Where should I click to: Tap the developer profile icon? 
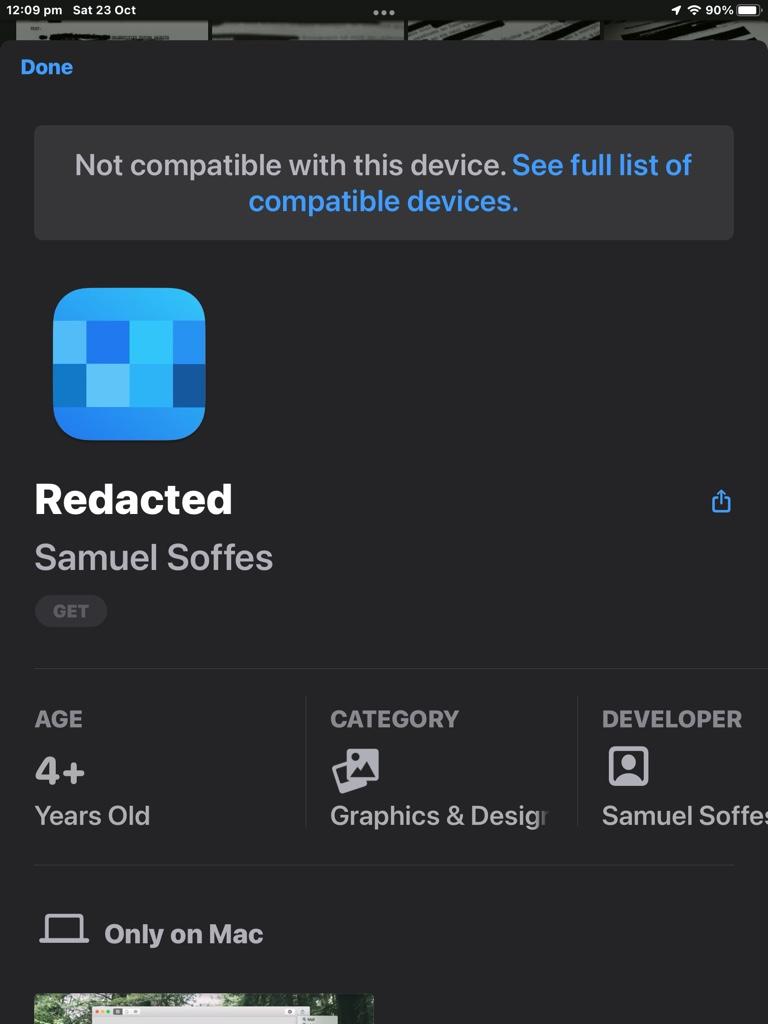(x=628, y=767)
